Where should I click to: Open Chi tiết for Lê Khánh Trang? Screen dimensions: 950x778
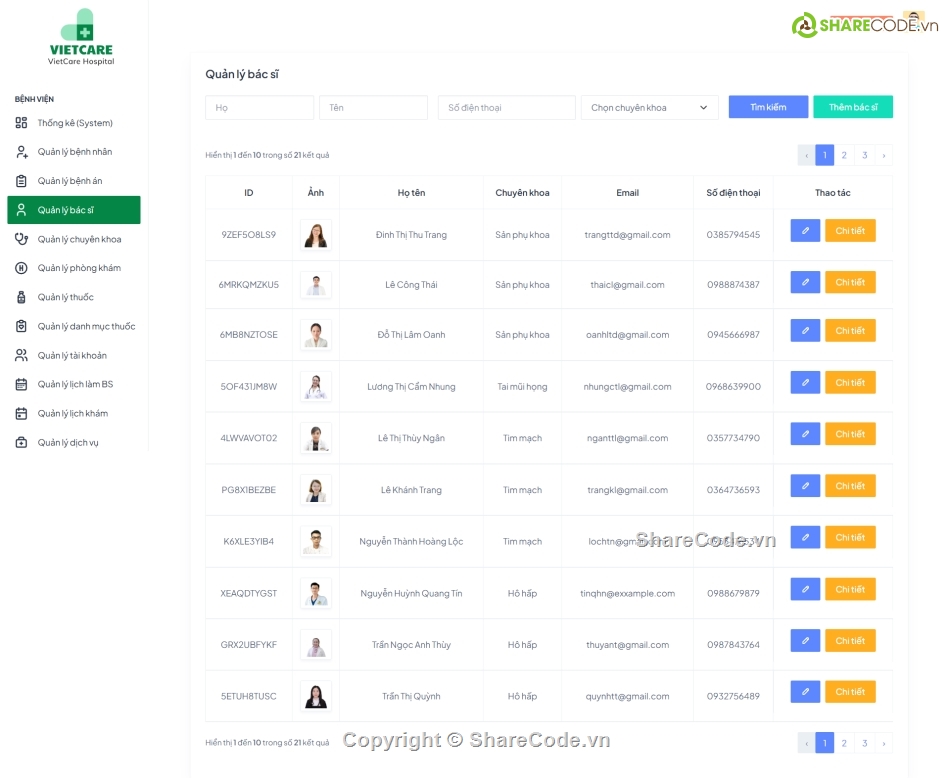point(850,485)
